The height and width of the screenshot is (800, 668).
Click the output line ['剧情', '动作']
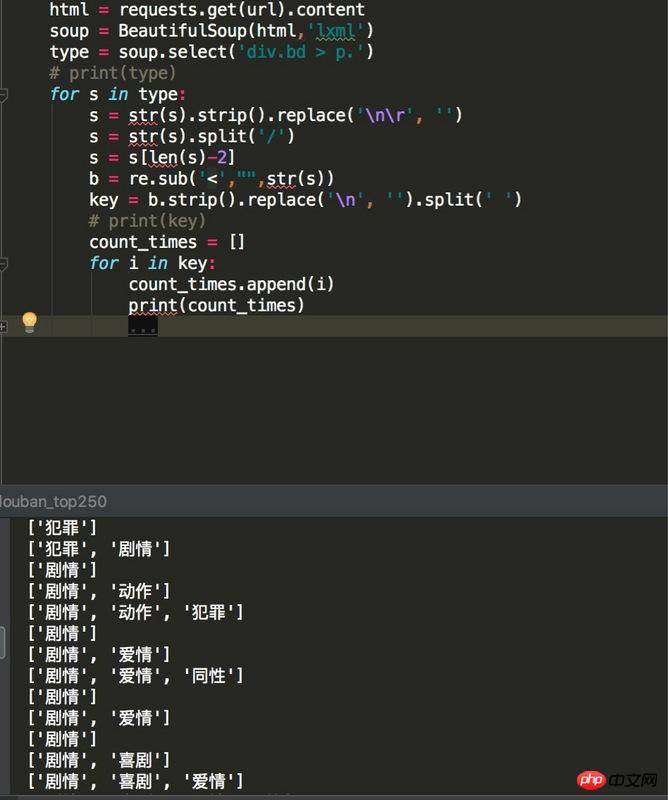pyautogui.click(x=99, y=591)
